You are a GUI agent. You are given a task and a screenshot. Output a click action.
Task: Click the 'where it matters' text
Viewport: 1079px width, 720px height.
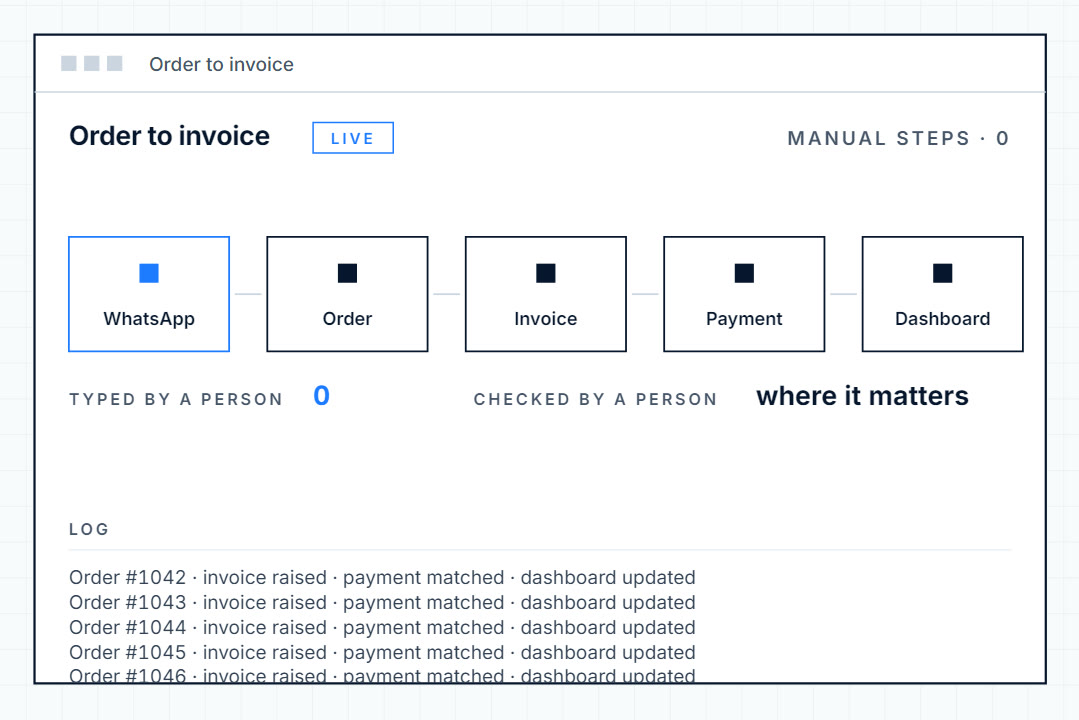coord(862,396)
